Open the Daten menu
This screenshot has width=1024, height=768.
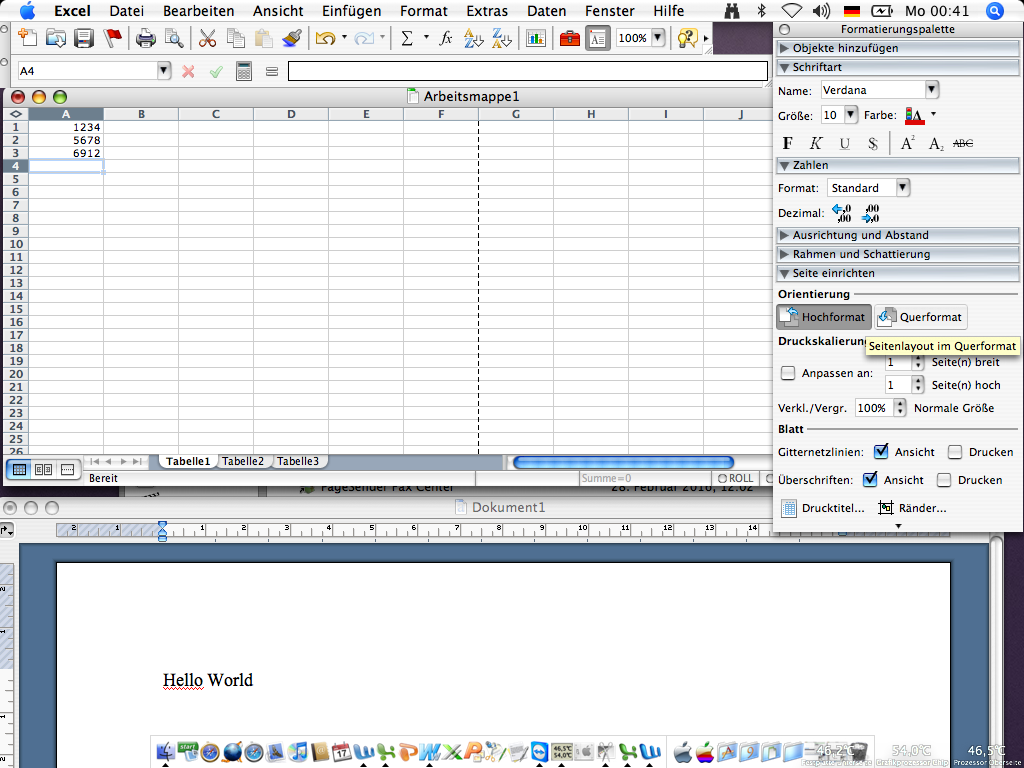pyautogui.click(x=547, y=11)
